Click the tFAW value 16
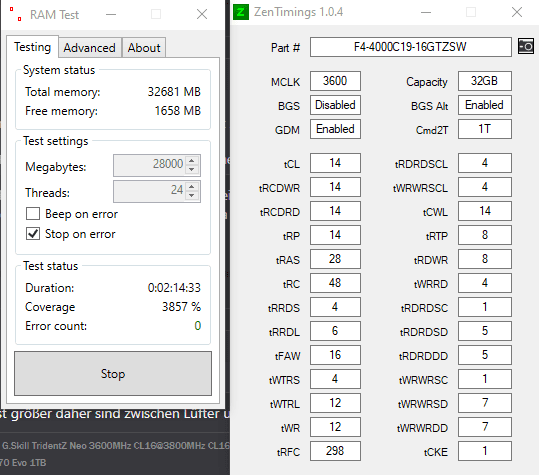Screen dimensions: 539x475 tap(335, 355)
